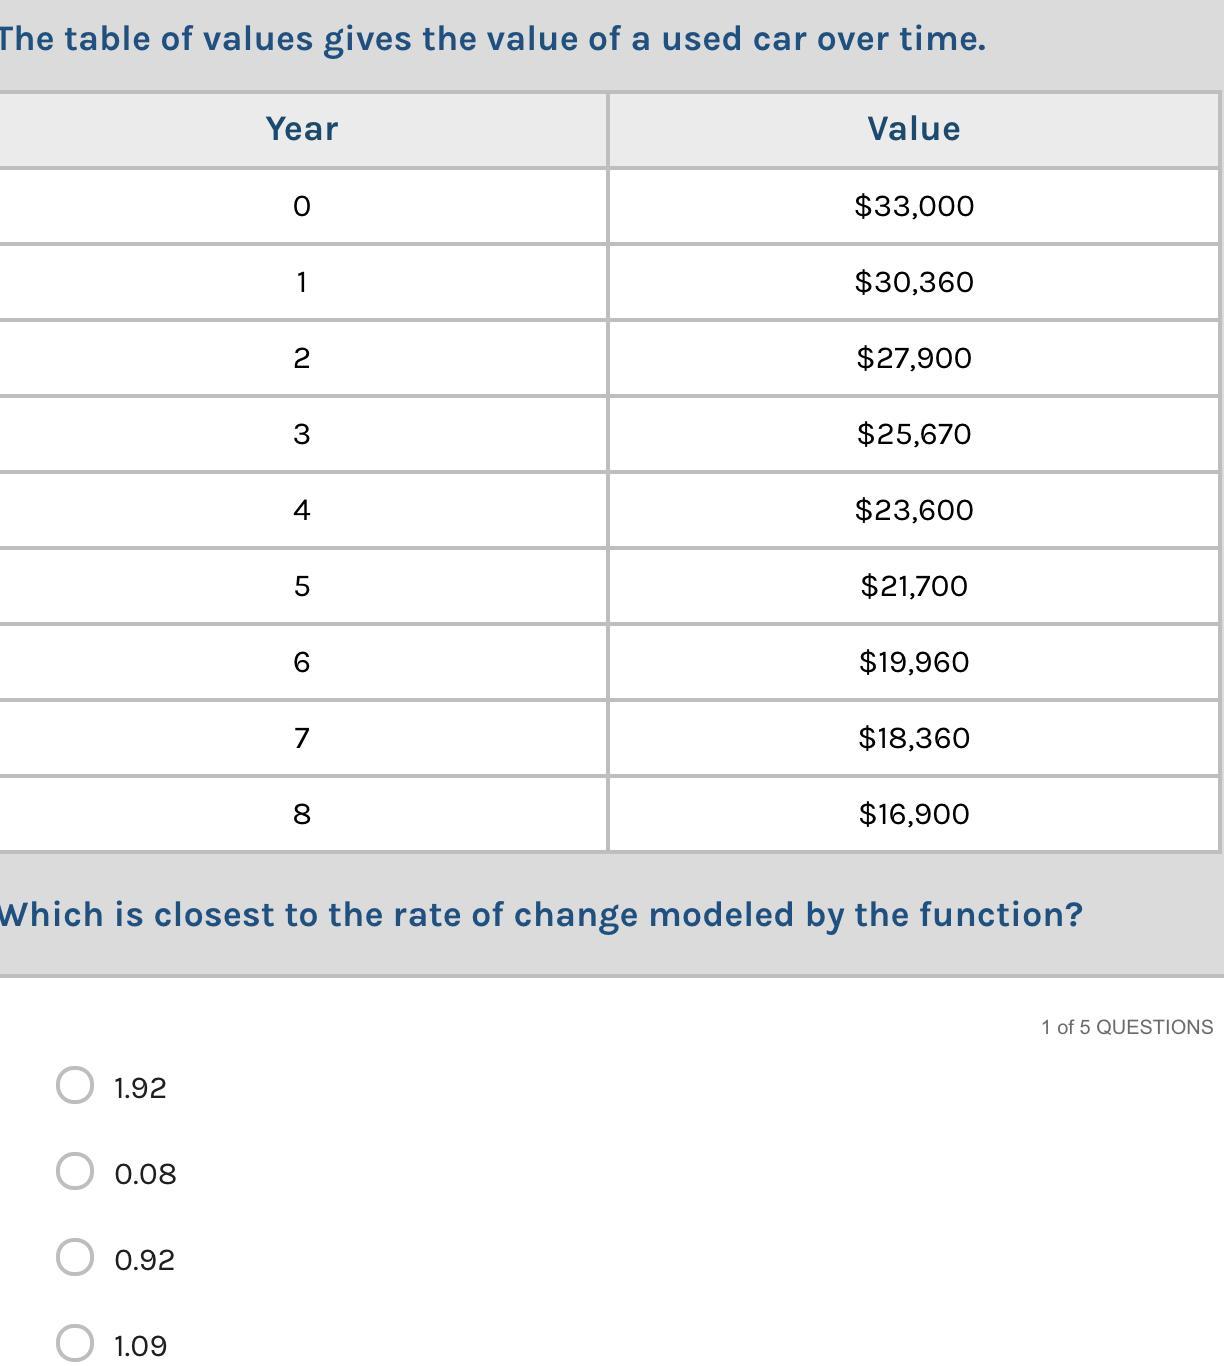1224x1366 pixels.
Task: Select the $16,900 table cell
Action: pyautogui.click(x=913, y=814)
